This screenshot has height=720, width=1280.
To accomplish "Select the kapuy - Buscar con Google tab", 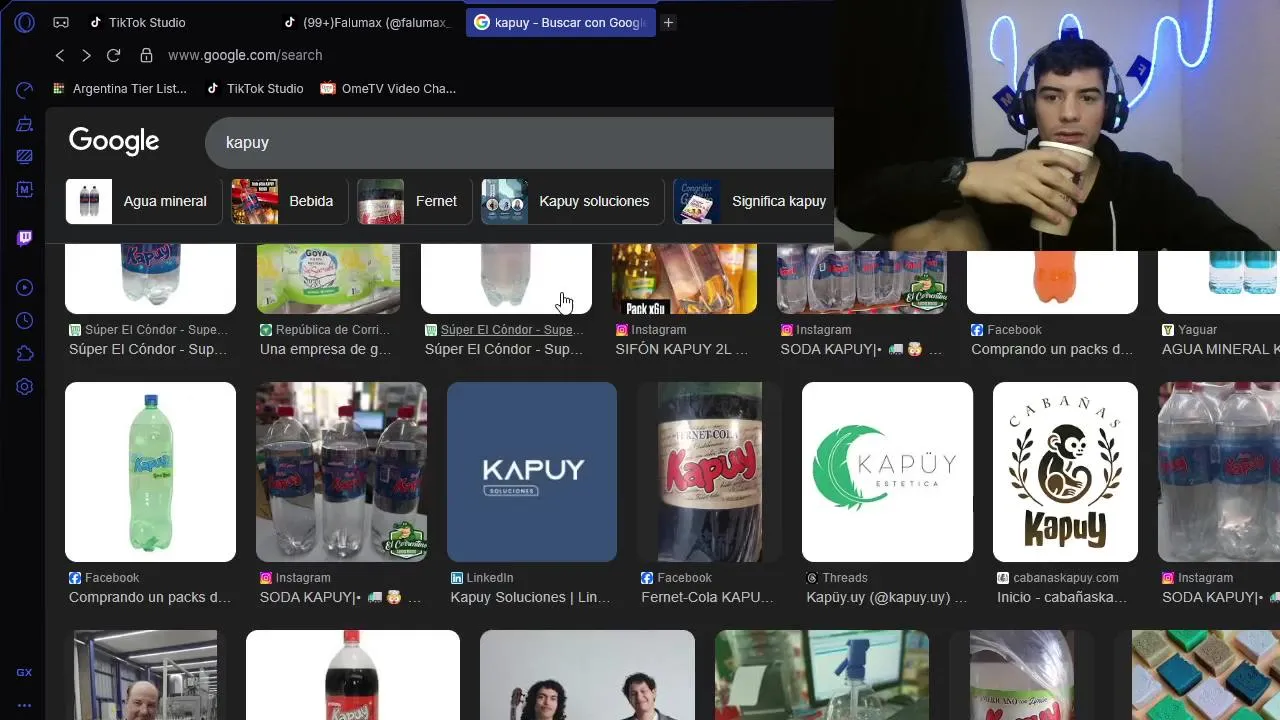I will [x=560, y=22].
